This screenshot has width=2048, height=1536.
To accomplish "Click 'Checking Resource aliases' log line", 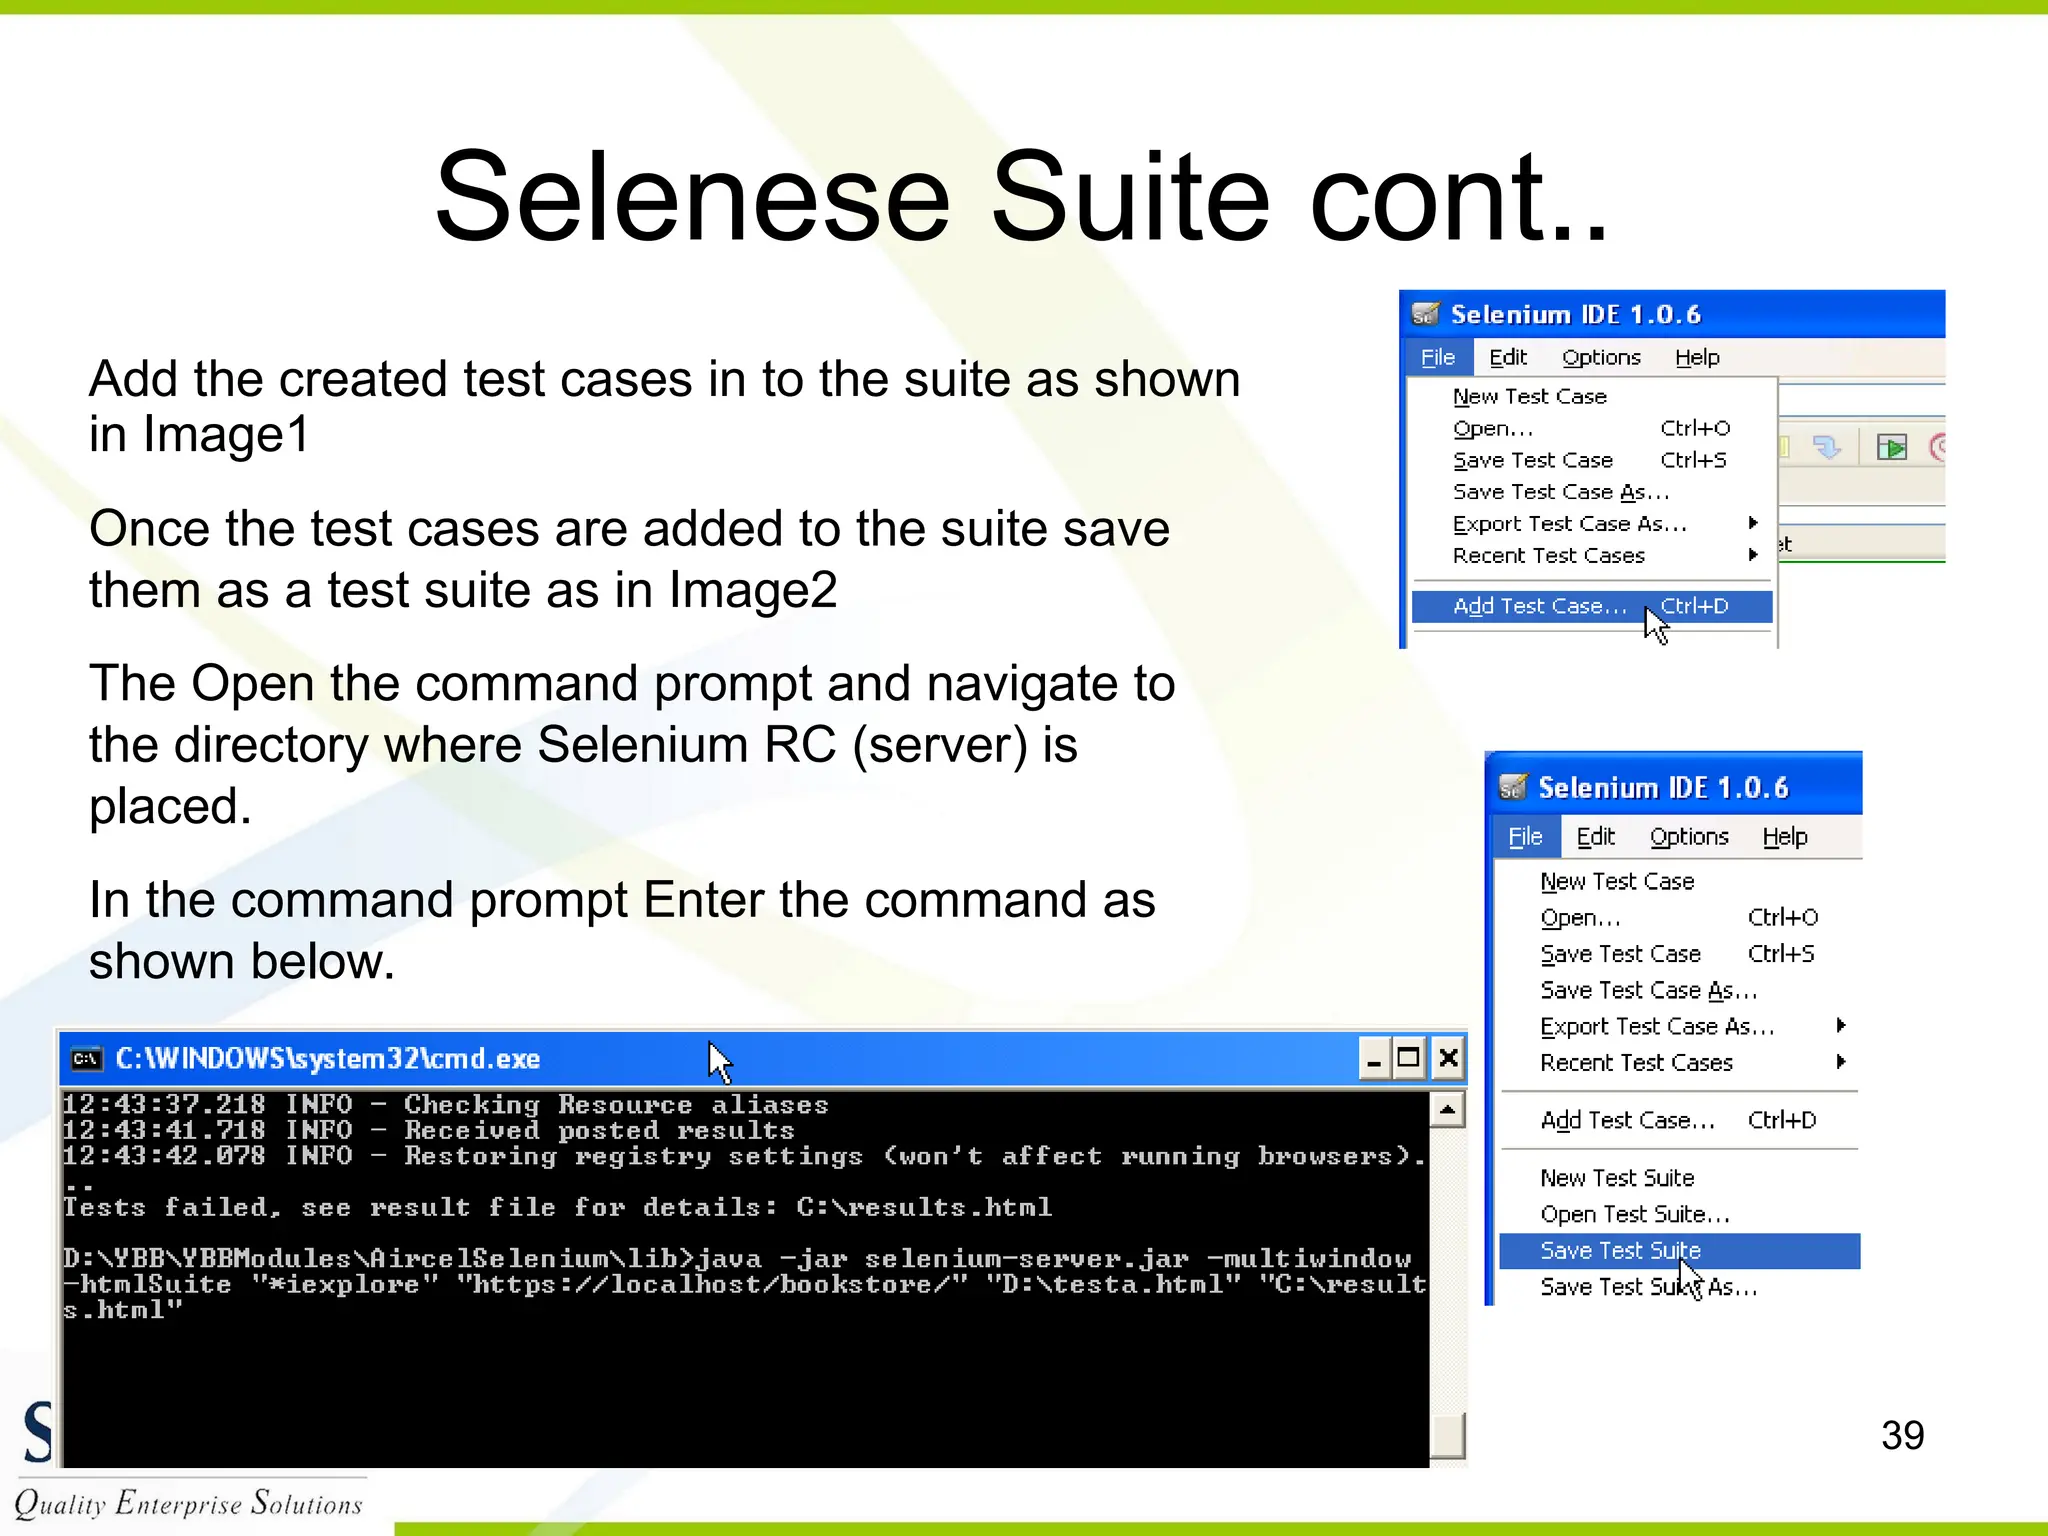I will (x=446, y=1105).
